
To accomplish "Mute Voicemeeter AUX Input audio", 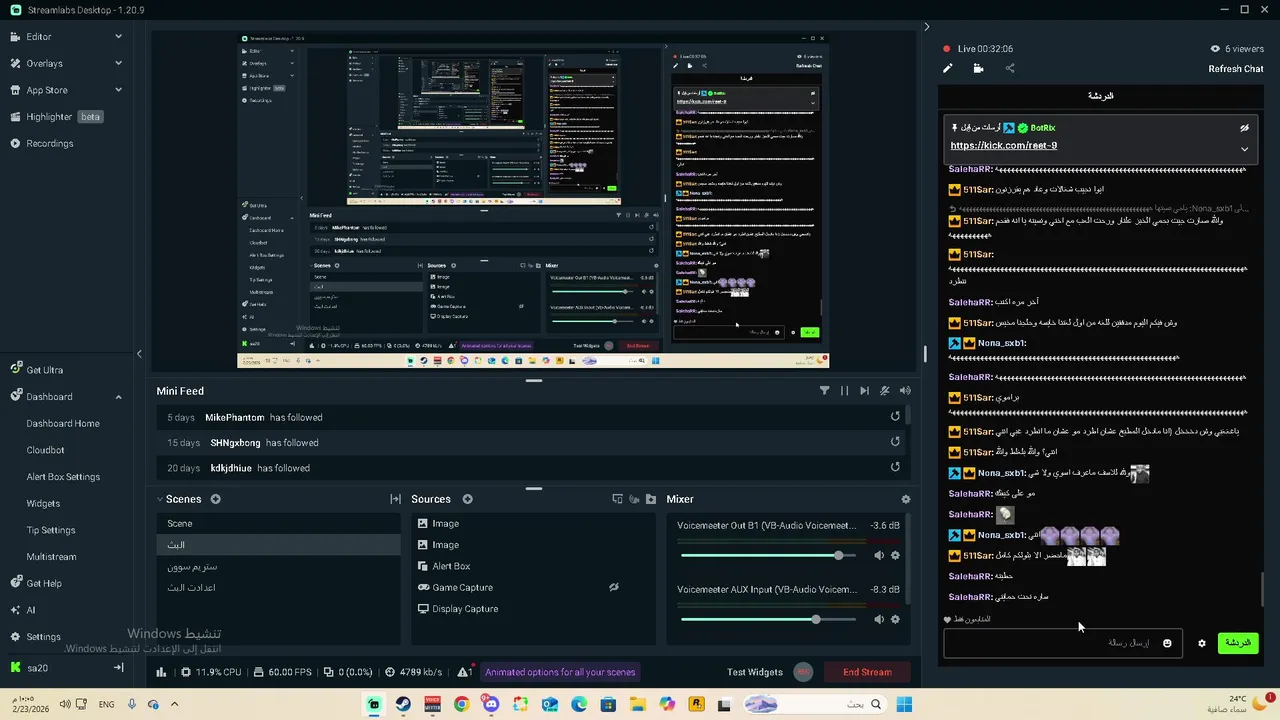I will pyautogui.click(x=879, y=619).
